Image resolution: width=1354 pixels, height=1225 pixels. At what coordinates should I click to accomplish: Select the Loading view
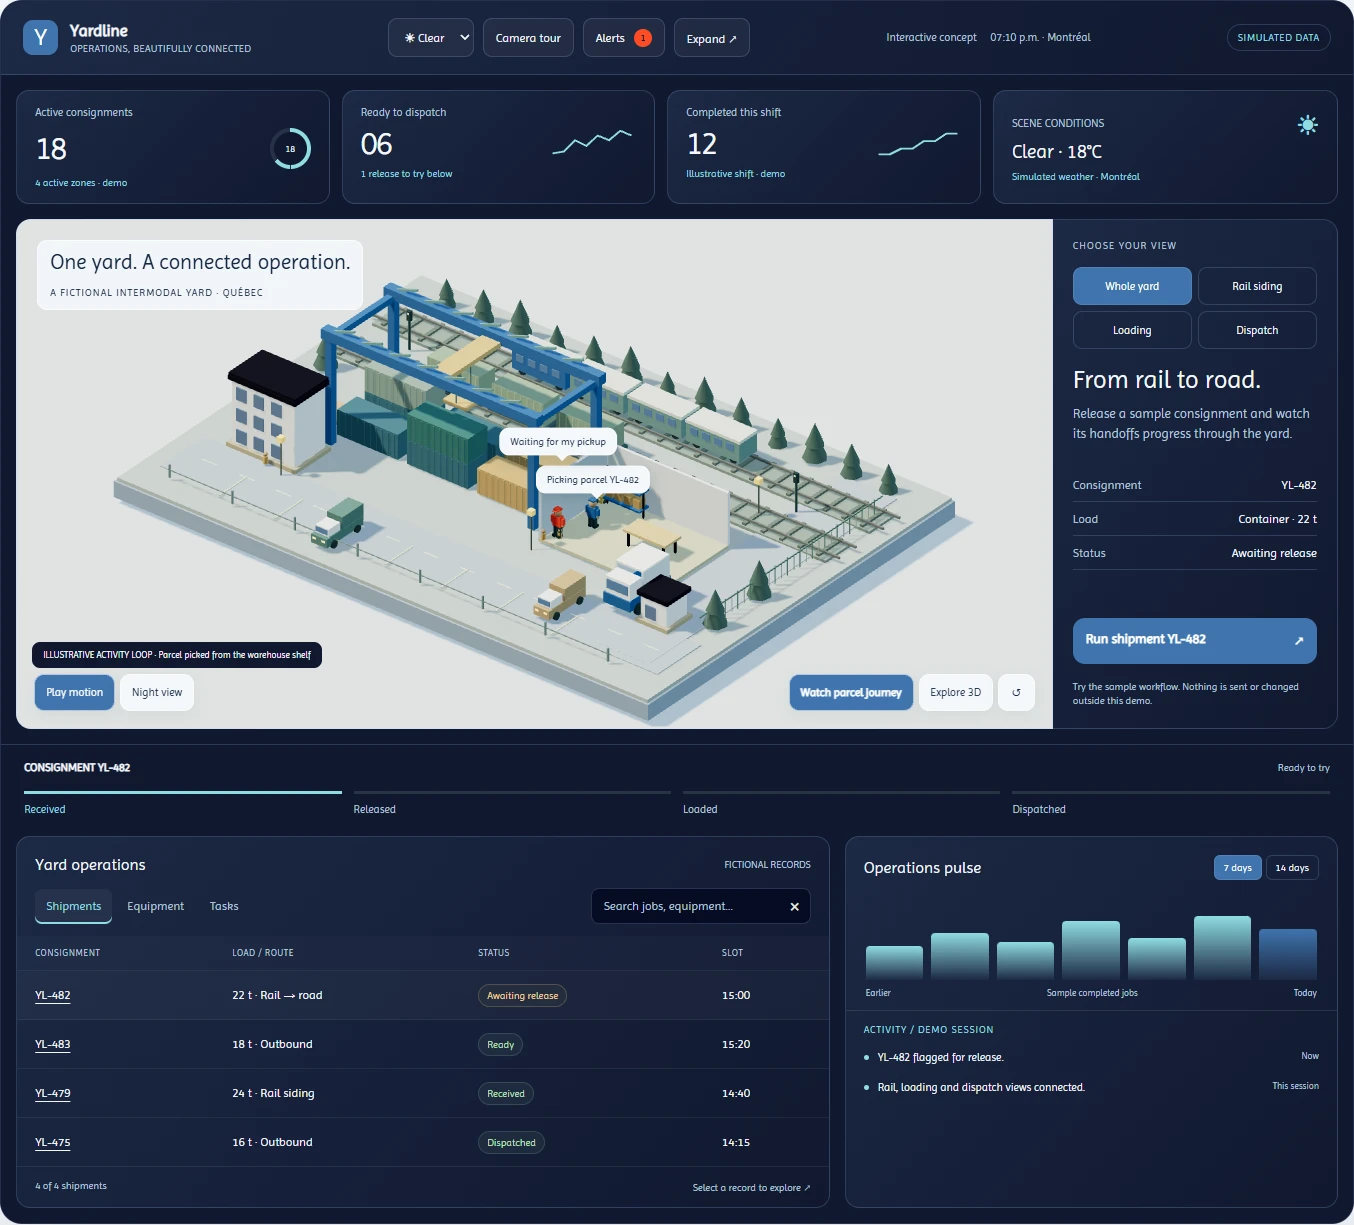[1132, 330]
